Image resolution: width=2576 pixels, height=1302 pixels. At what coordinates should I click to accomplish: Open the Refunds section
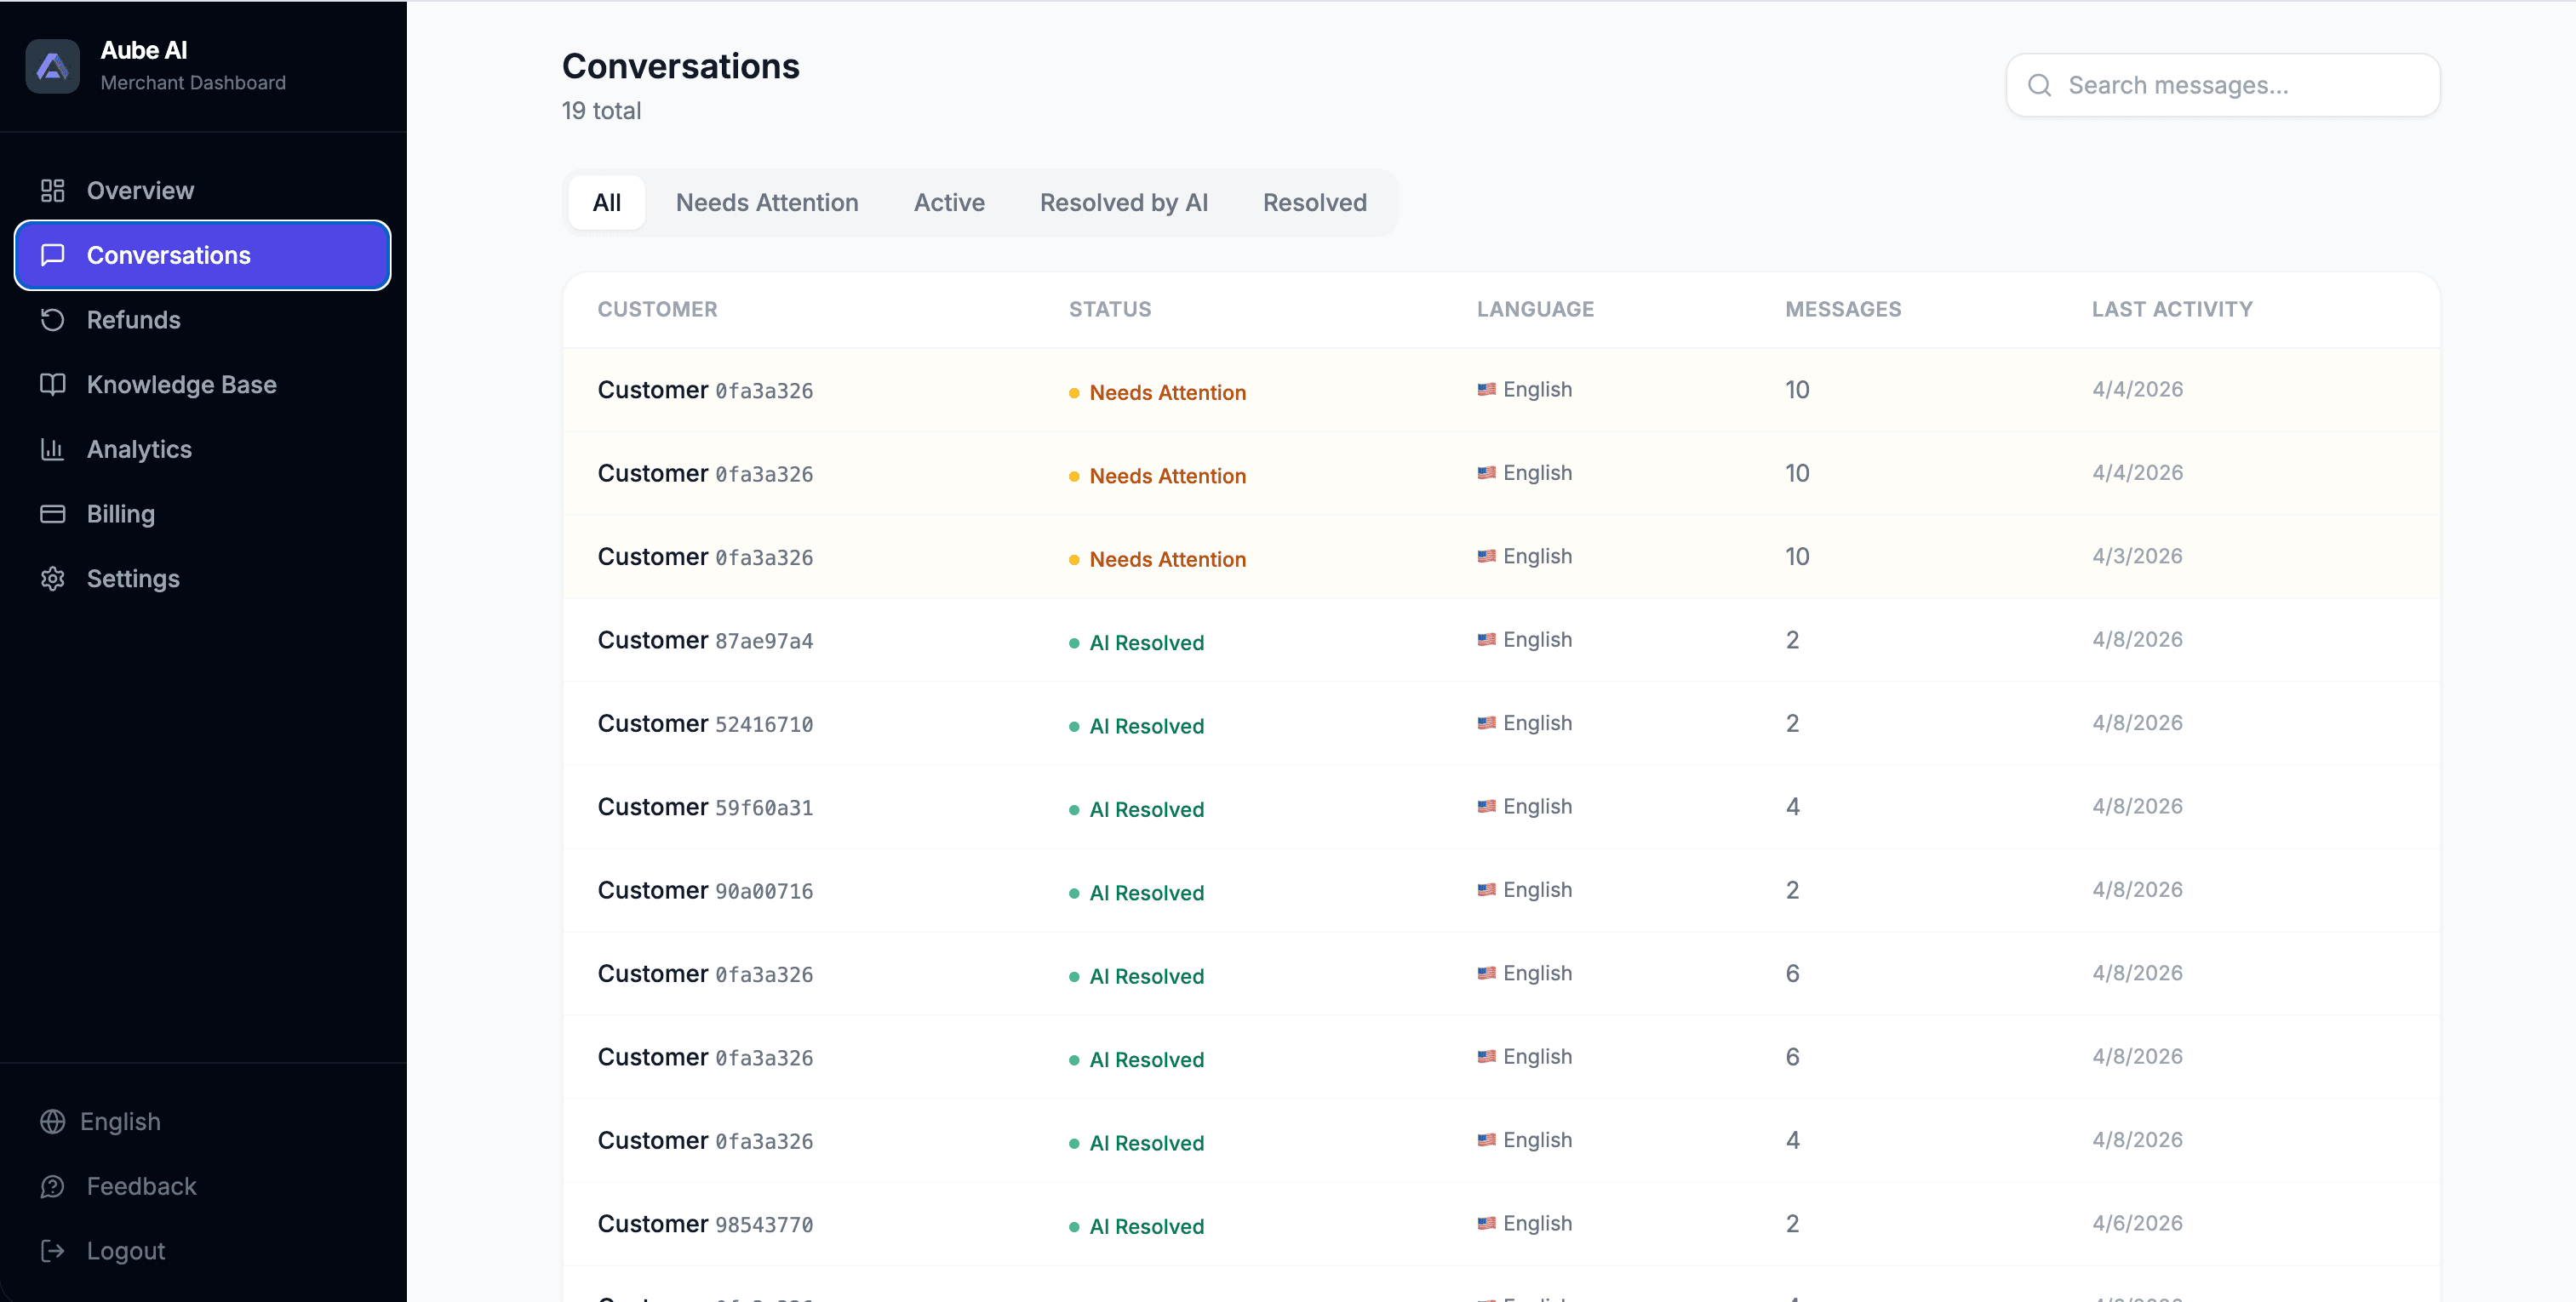click(x=203, y=320)
